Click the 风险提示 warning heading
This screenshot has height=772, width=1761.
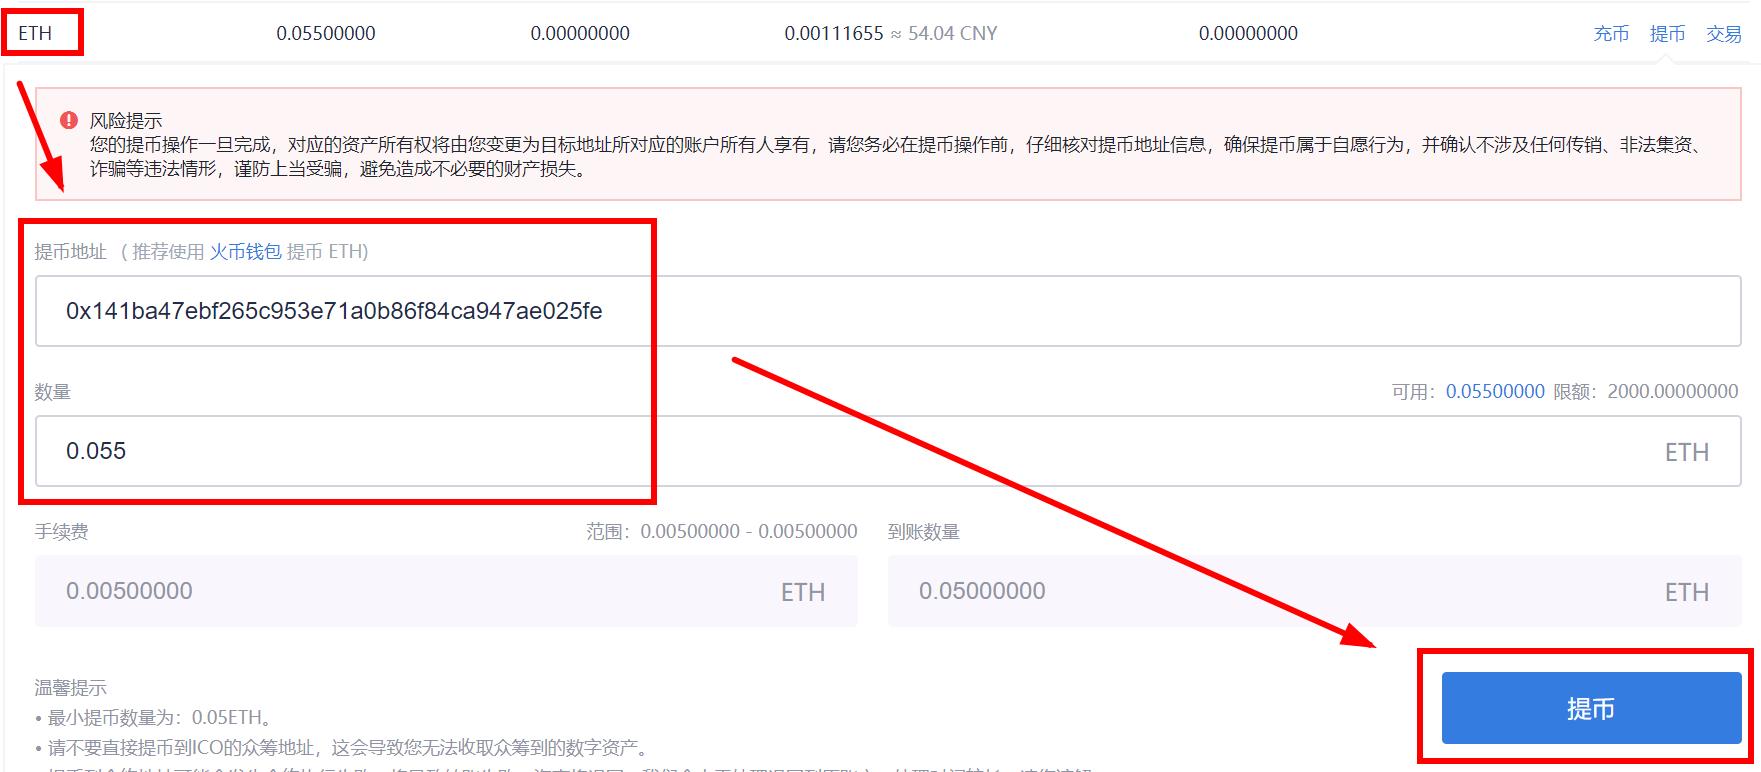coord(126,121)
